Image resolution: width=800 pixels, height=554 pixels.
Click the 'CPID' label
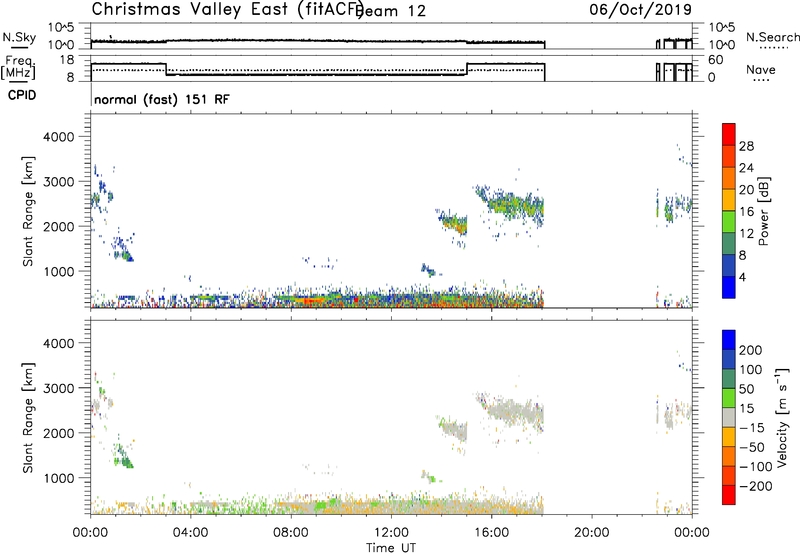(x=22, y=95)
